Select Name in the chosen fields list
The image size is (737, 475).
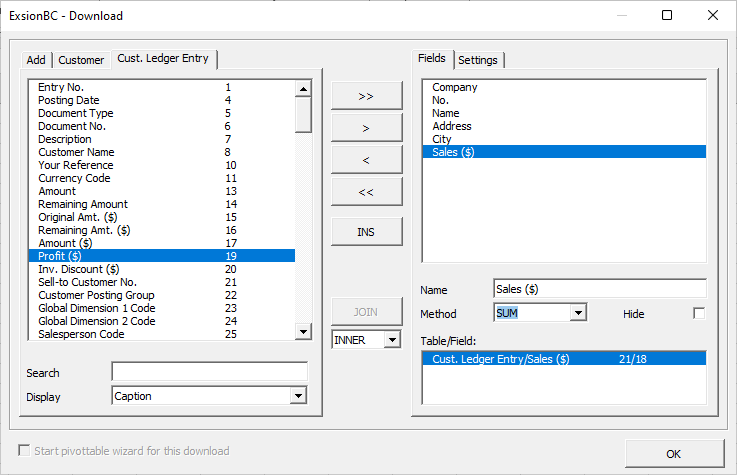(x=564, y=113)
